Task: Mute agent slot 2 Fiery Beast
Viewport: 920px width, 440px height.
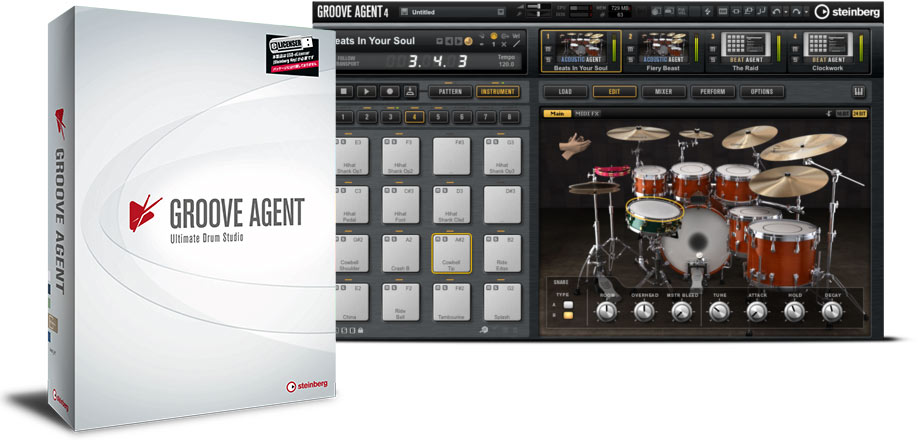Action: click(x=631, y=51)
